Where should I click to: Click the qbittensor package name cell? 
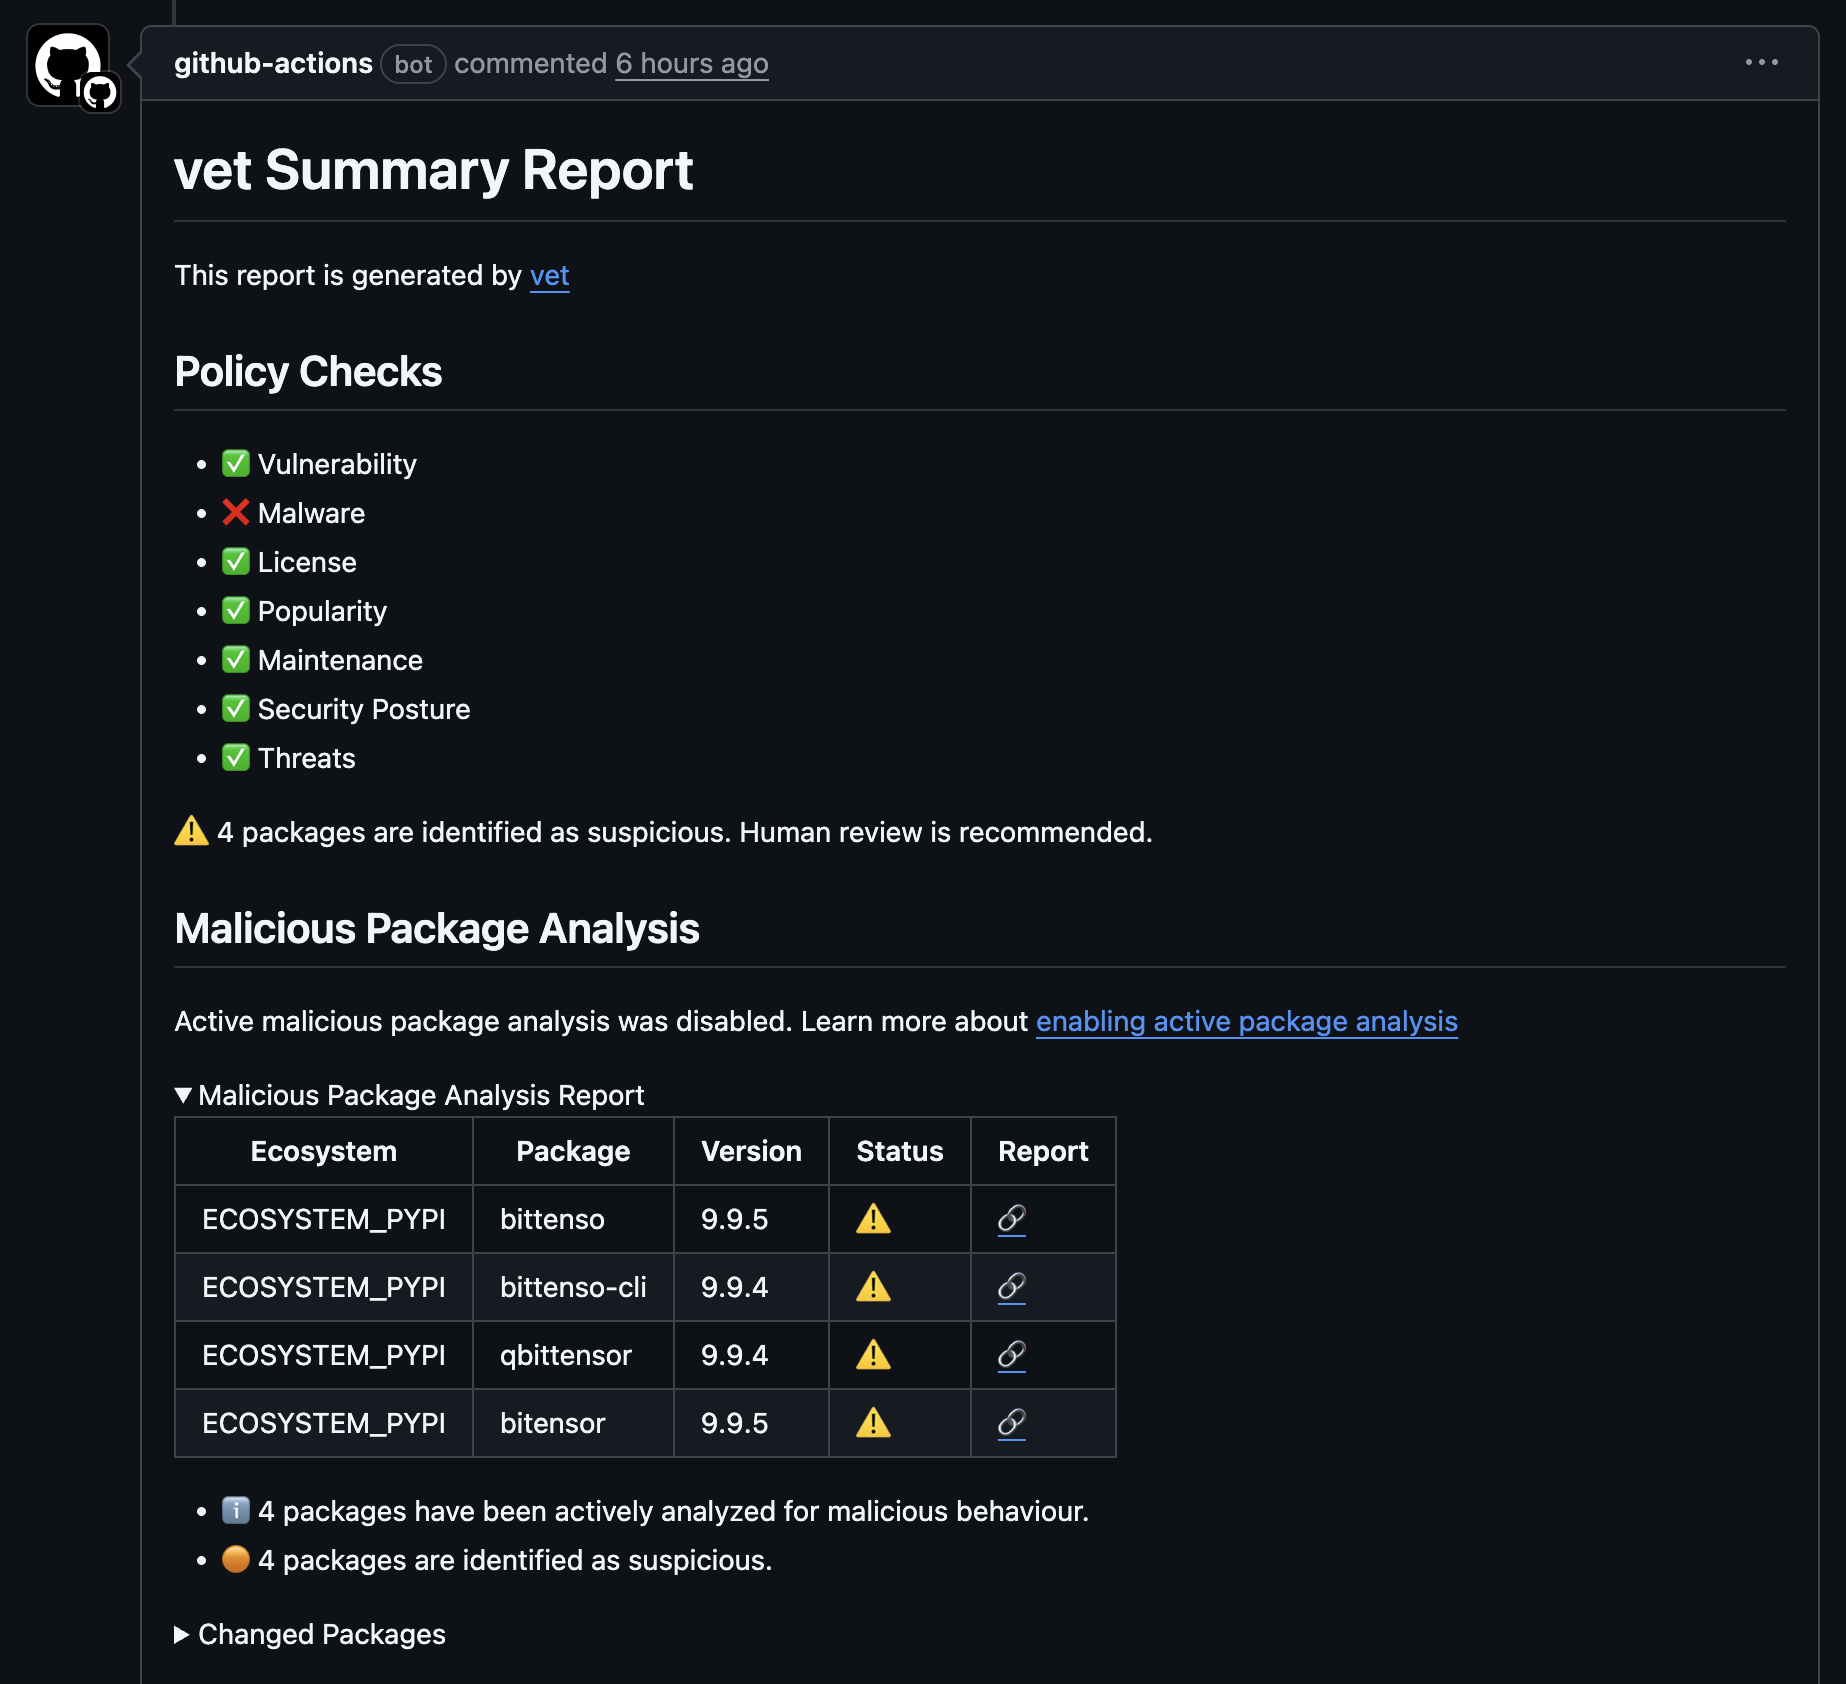point(566,1355)
